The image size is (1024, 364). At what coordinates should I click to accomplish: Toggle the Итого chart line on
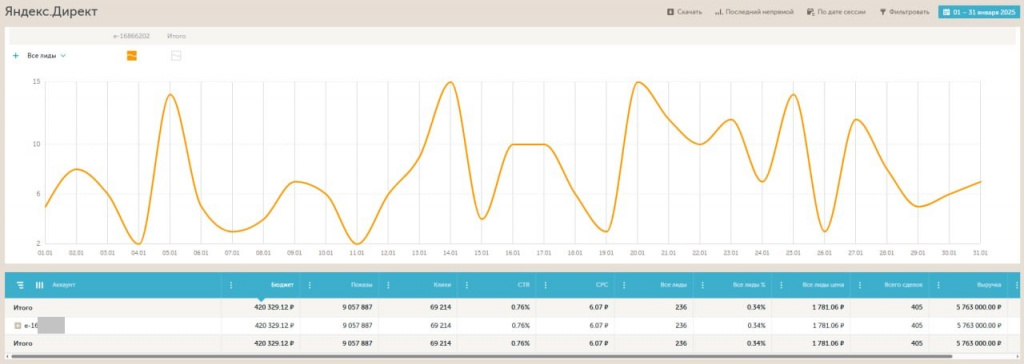(x=176, y=56)
